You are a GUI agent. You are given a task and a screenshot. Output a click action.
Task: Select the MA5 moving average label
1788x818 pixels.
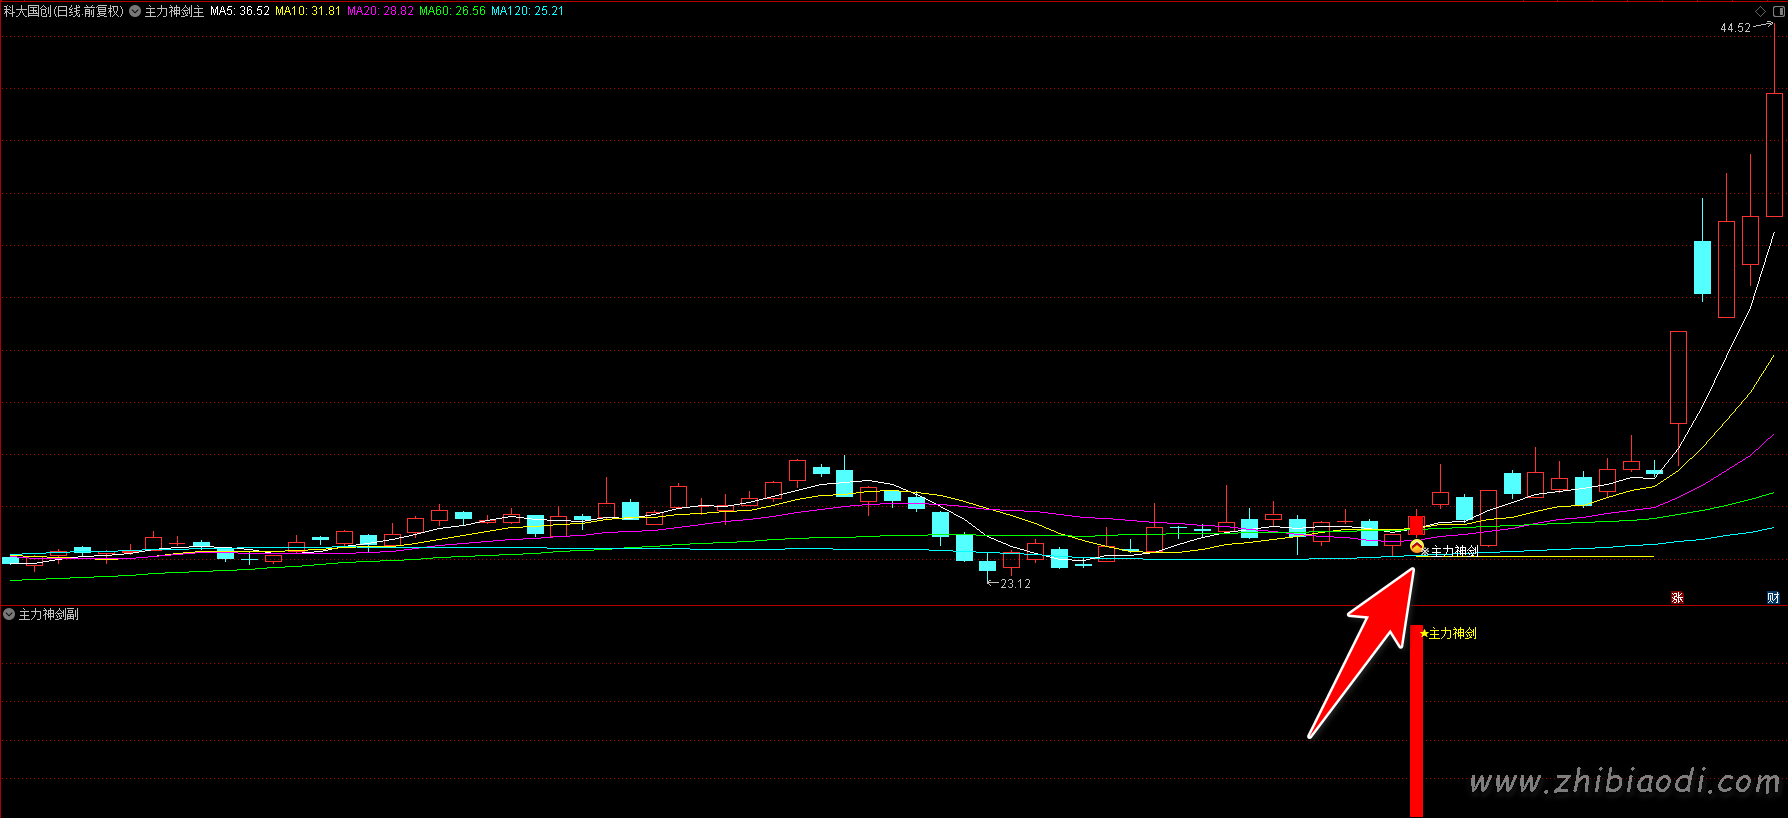[x=240, y=11]
